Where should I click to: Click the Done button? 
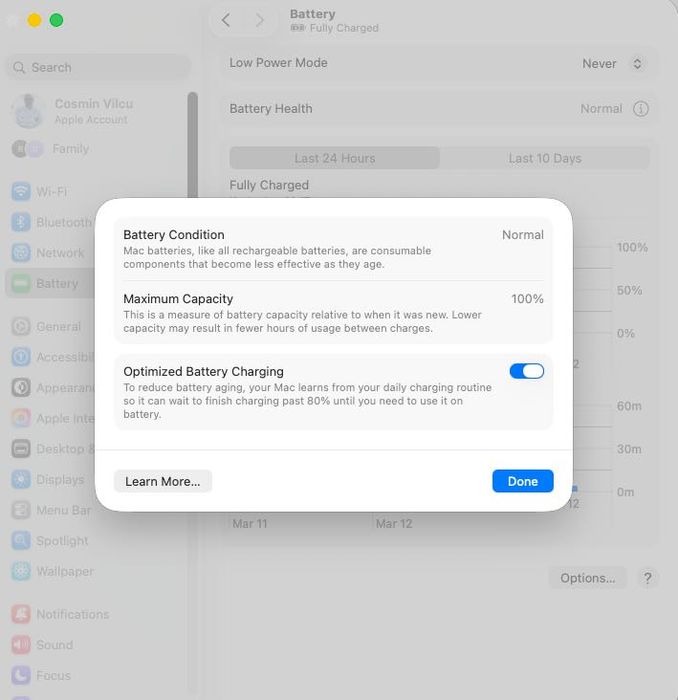[x=523, y=481]
